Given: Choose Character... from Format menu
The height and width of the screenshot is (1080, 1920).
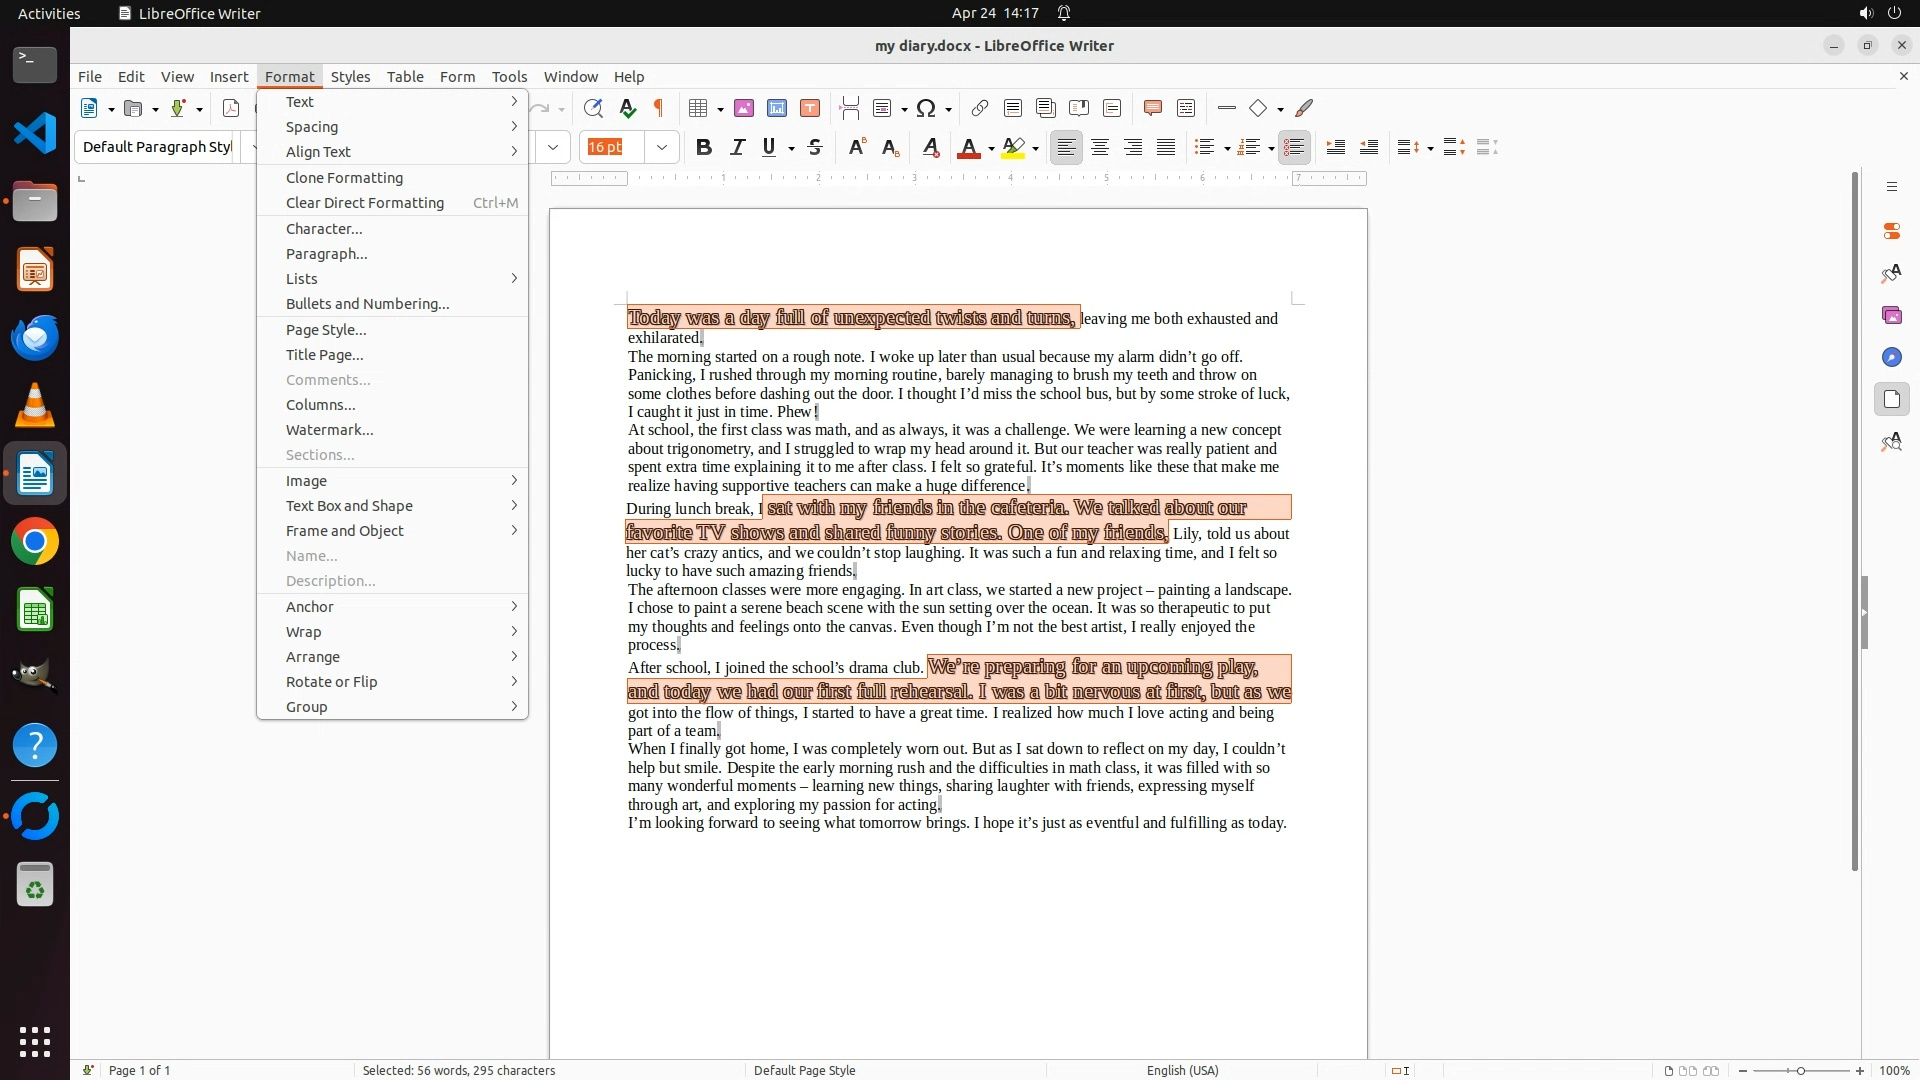Looking at the screenshot, I should coord(324,229).
